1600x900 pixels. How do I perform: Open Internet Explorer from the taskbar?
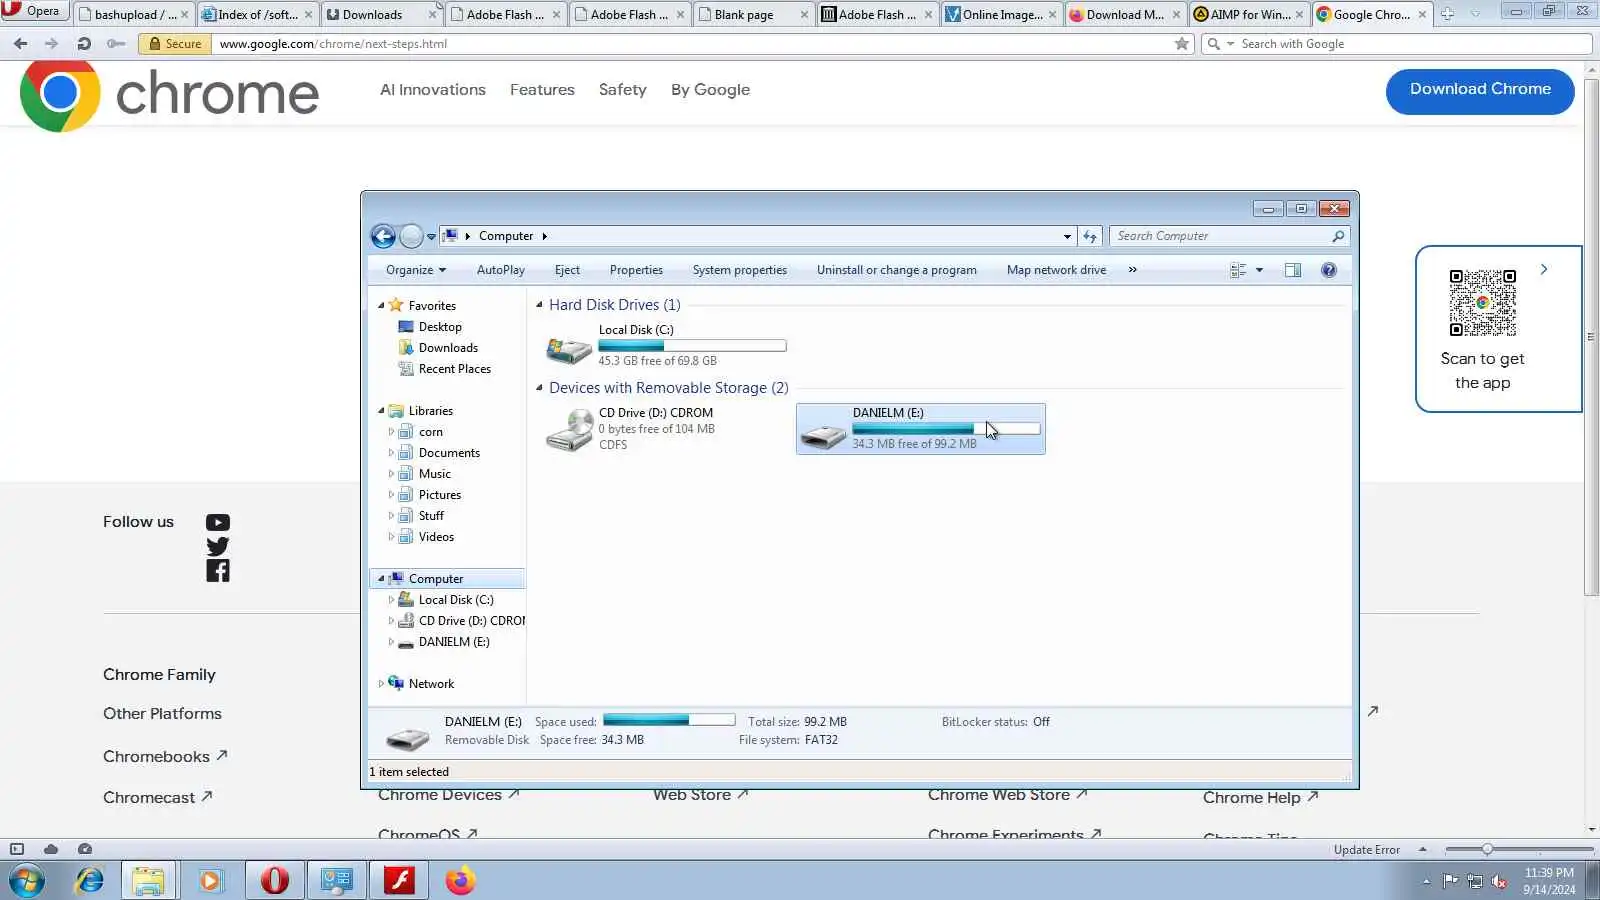click(90, 881)
